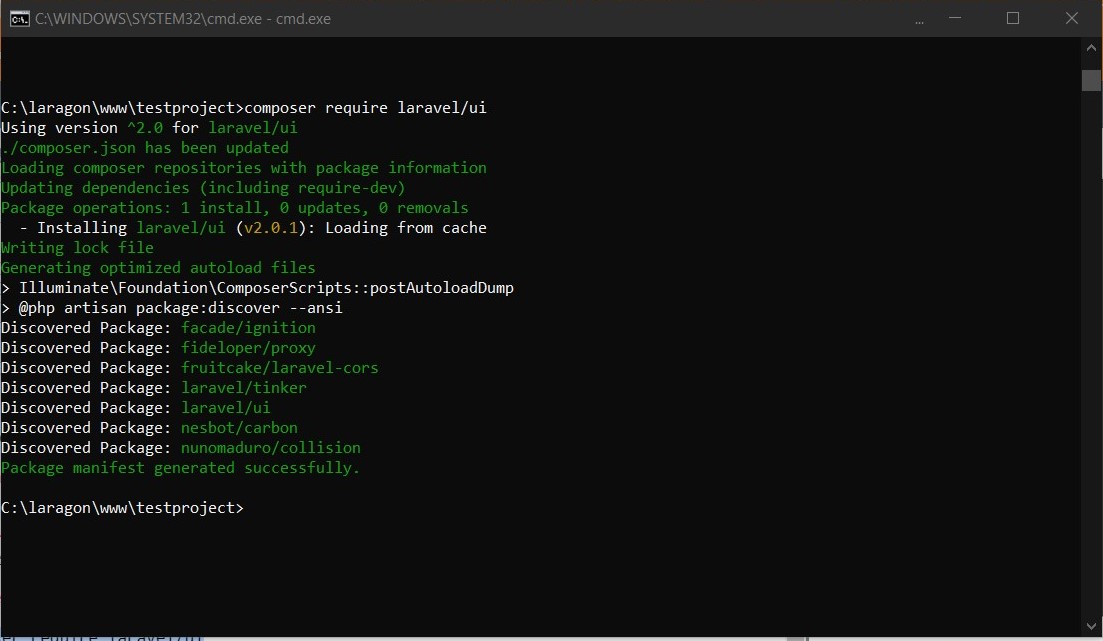
Task: Click the 'nesbot/carbon' package name
Action: [239, 428]
